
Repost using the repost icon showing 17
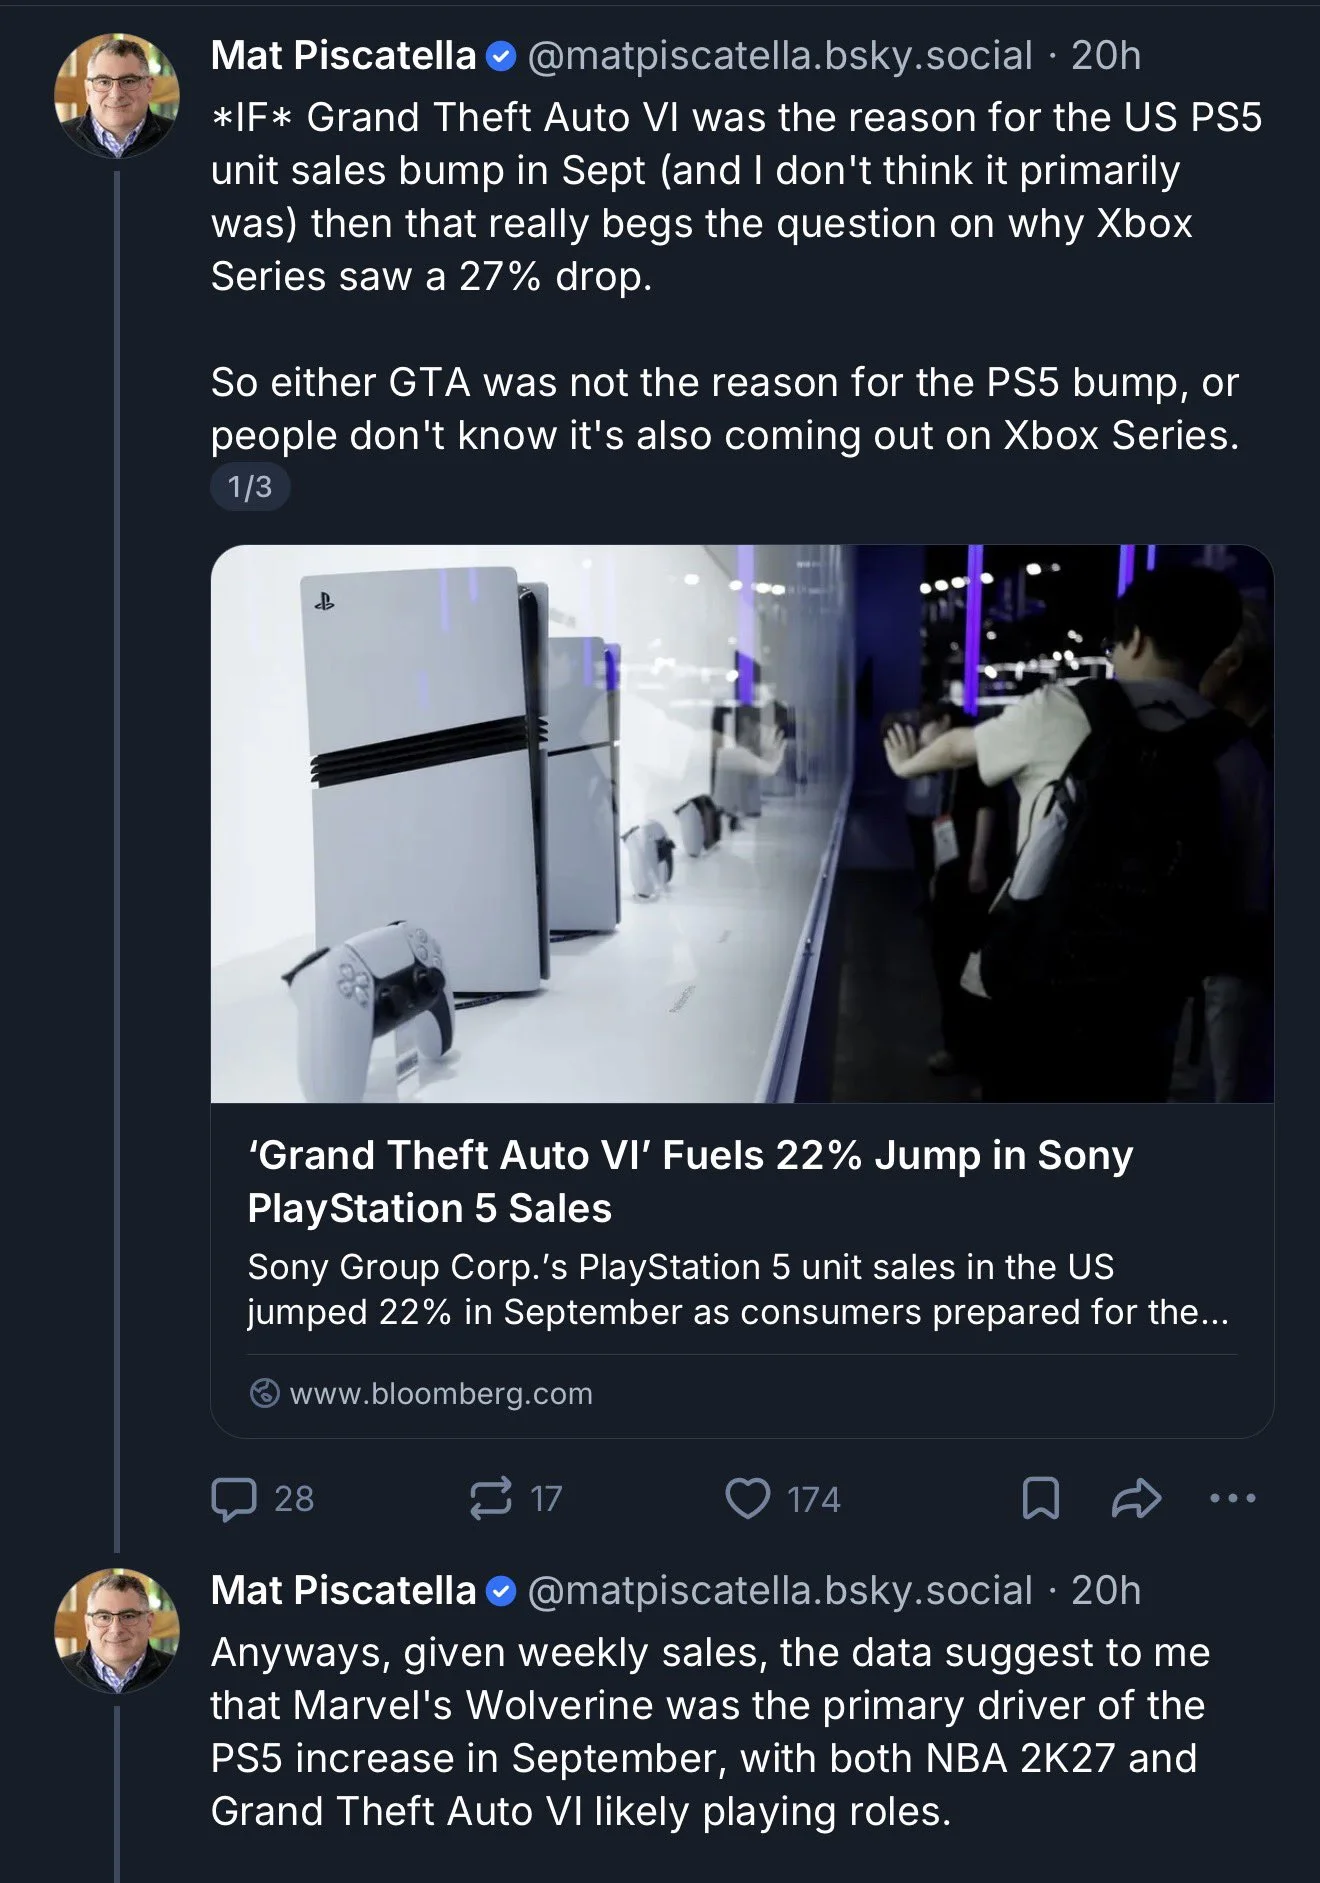(x=491, y=1498)
